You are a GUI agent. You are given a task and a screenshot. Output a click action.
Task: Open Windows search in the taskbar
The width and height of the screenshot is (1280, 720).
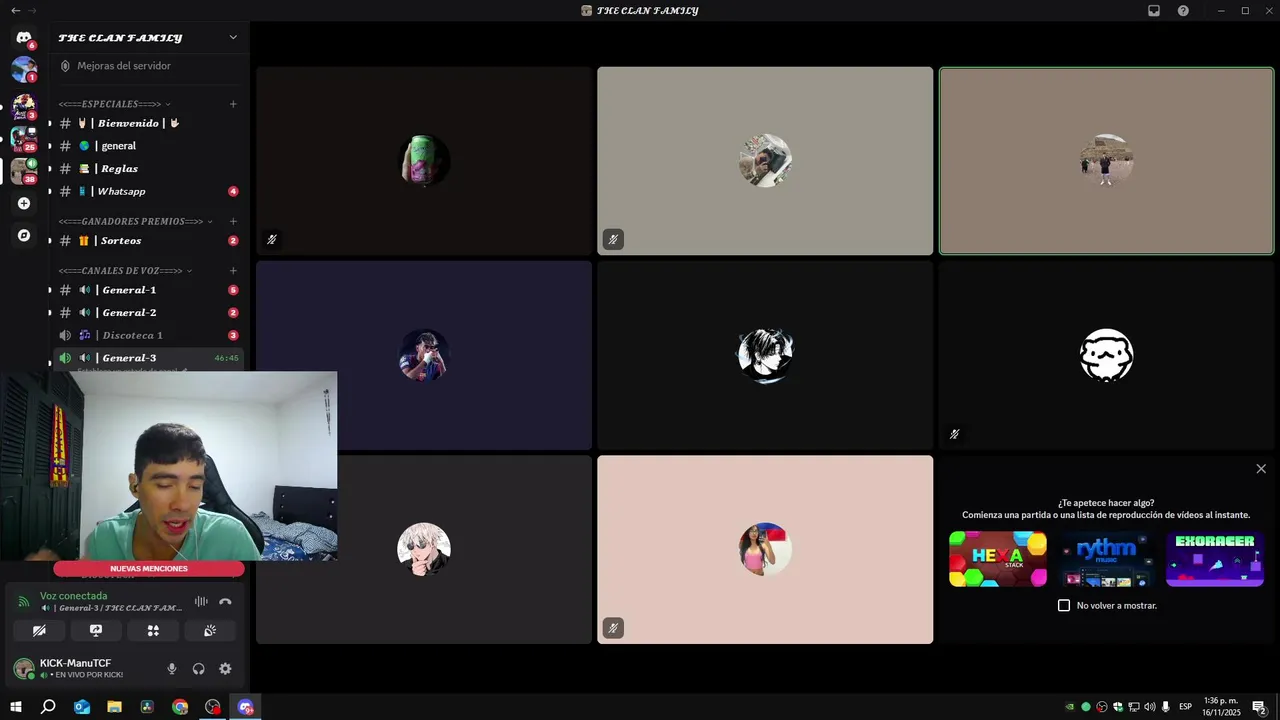(48, 707)
